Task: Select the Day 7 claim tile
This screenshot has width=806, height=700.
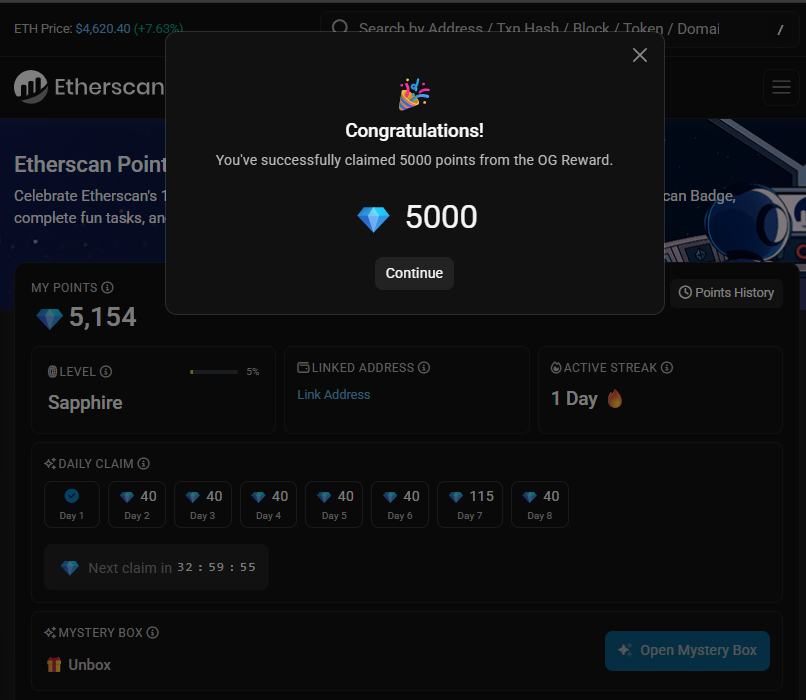Action: 469,504
